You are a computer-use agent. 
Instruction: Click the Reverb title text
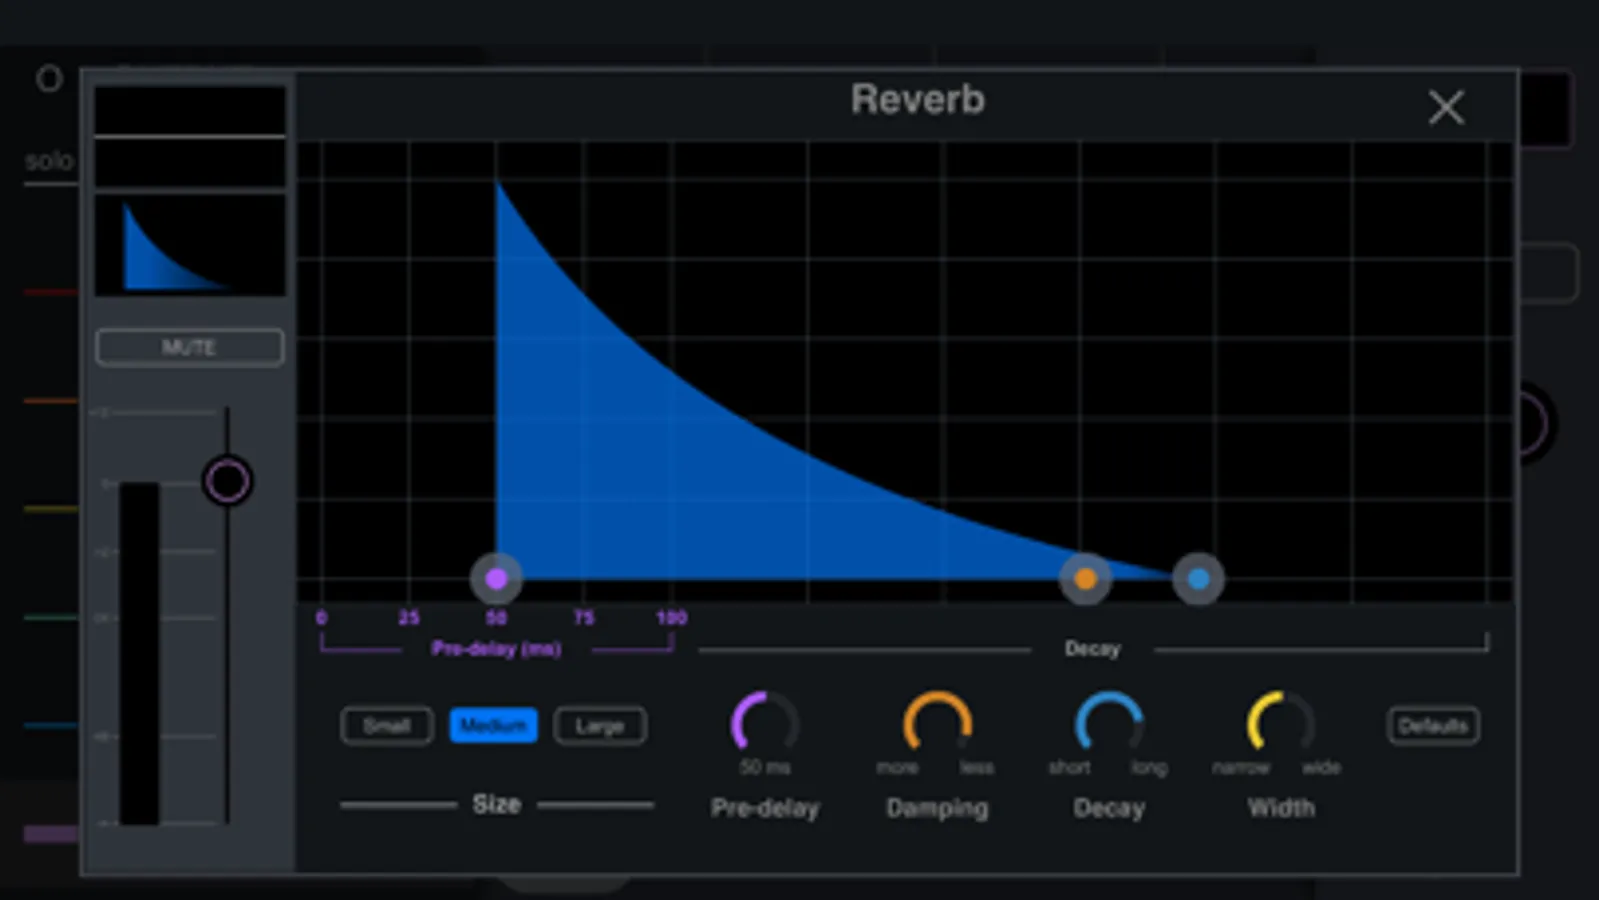tap(918, 99)
